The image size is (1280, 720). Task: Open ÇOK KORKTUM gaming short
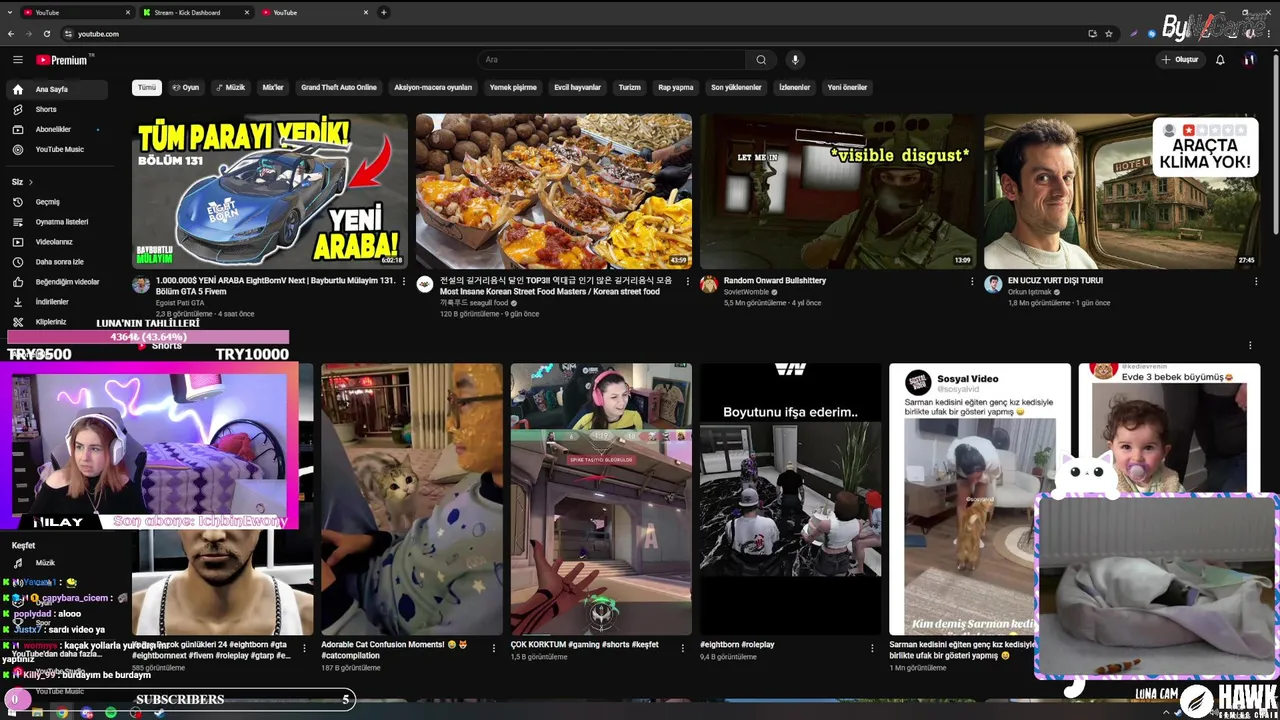(x=601, y=499)
